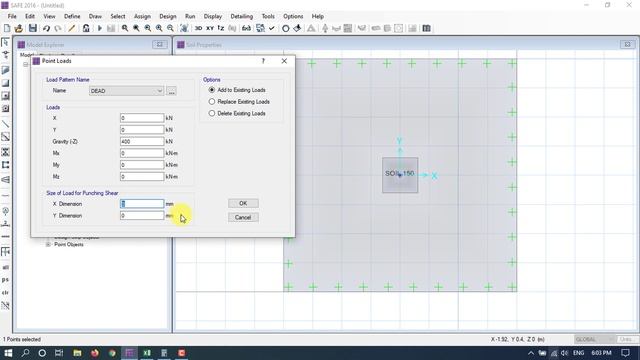The image size is (640, 360).
Task: Expand the Point Objects tree node
Action: (48, 244)
